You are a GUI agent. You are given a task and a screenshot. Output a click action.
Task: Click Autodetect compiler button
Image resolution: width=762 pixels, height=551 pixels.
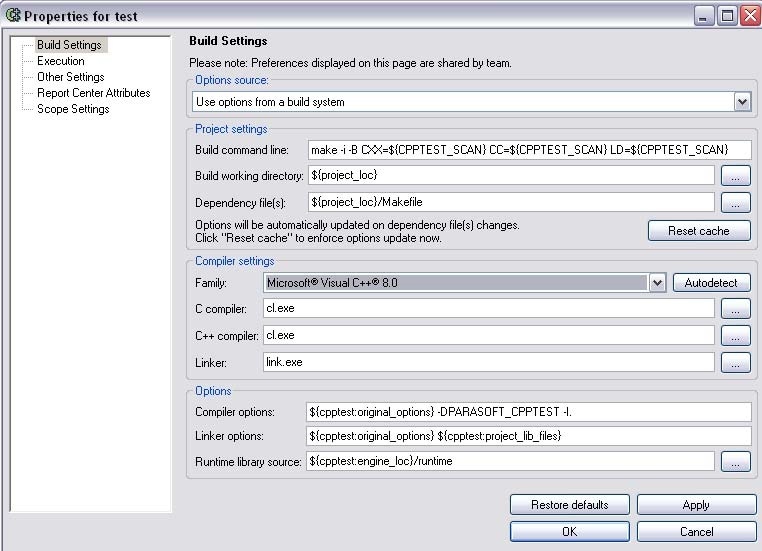pos(711,283)
